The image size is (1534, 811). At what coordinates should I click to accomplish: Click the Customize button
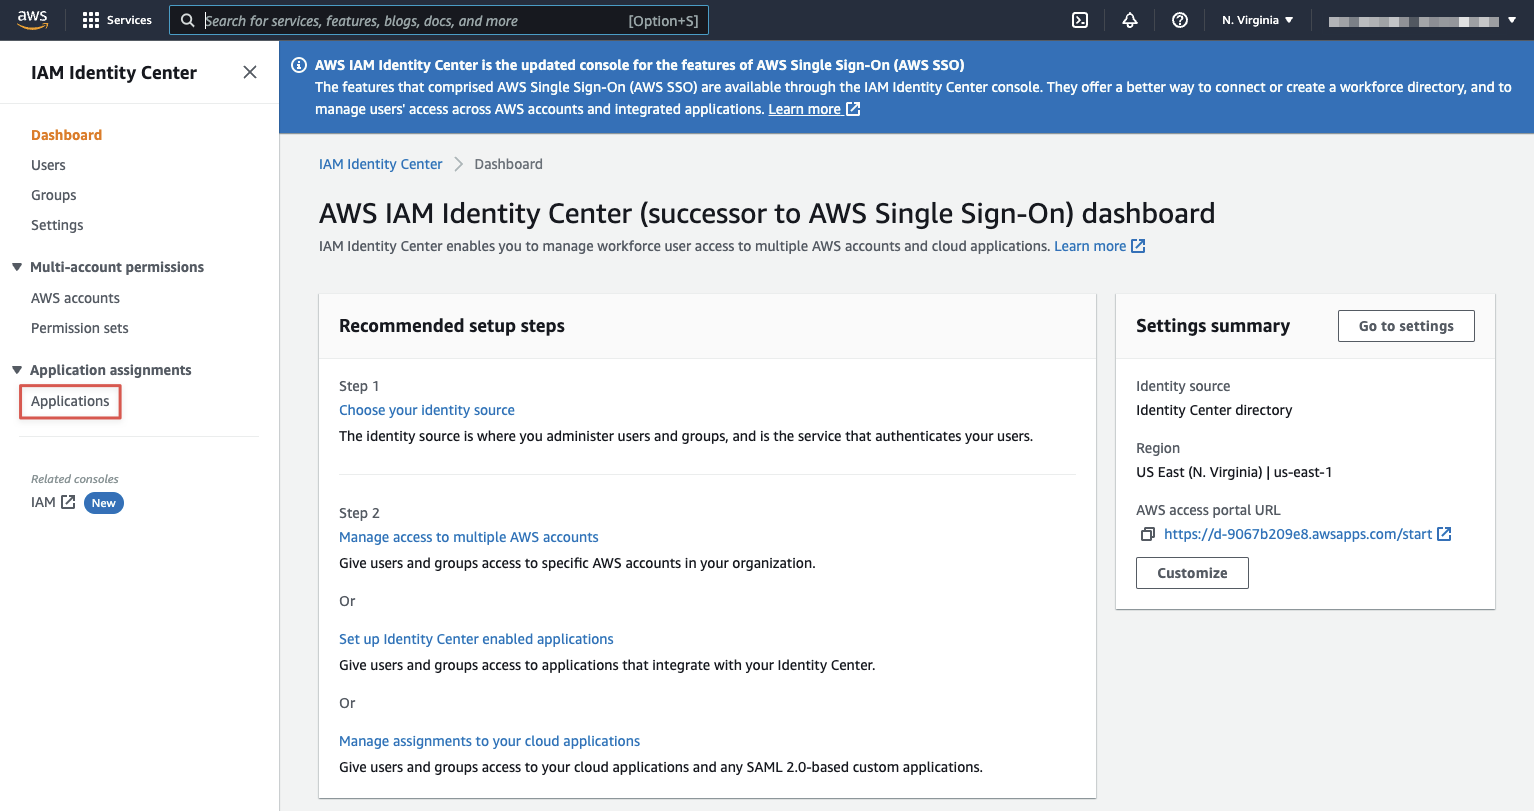point(1192,573)
